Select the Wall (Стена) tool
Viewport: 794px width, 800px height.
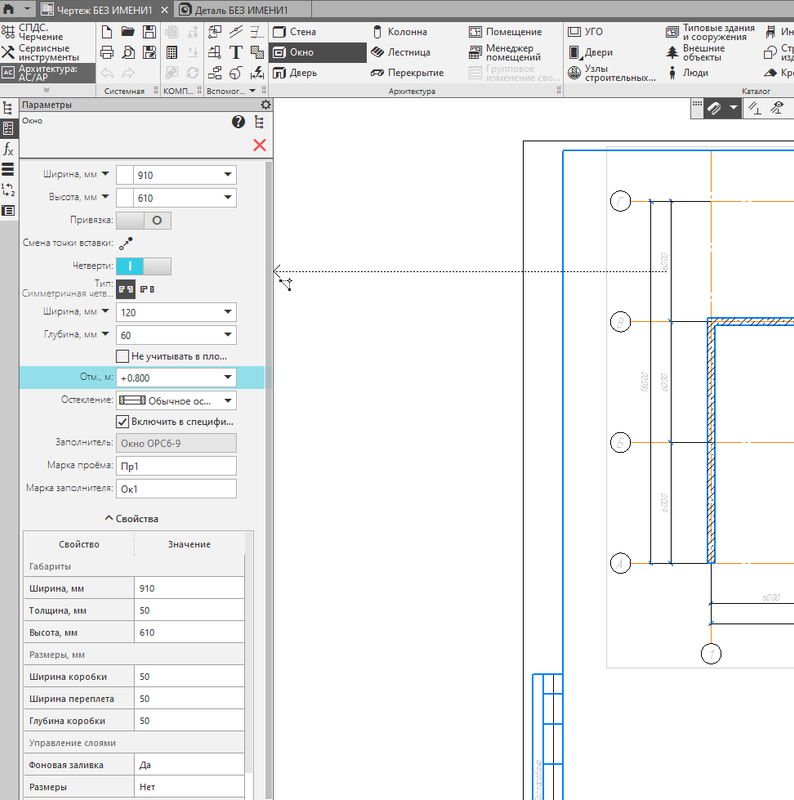click(295, 32)
